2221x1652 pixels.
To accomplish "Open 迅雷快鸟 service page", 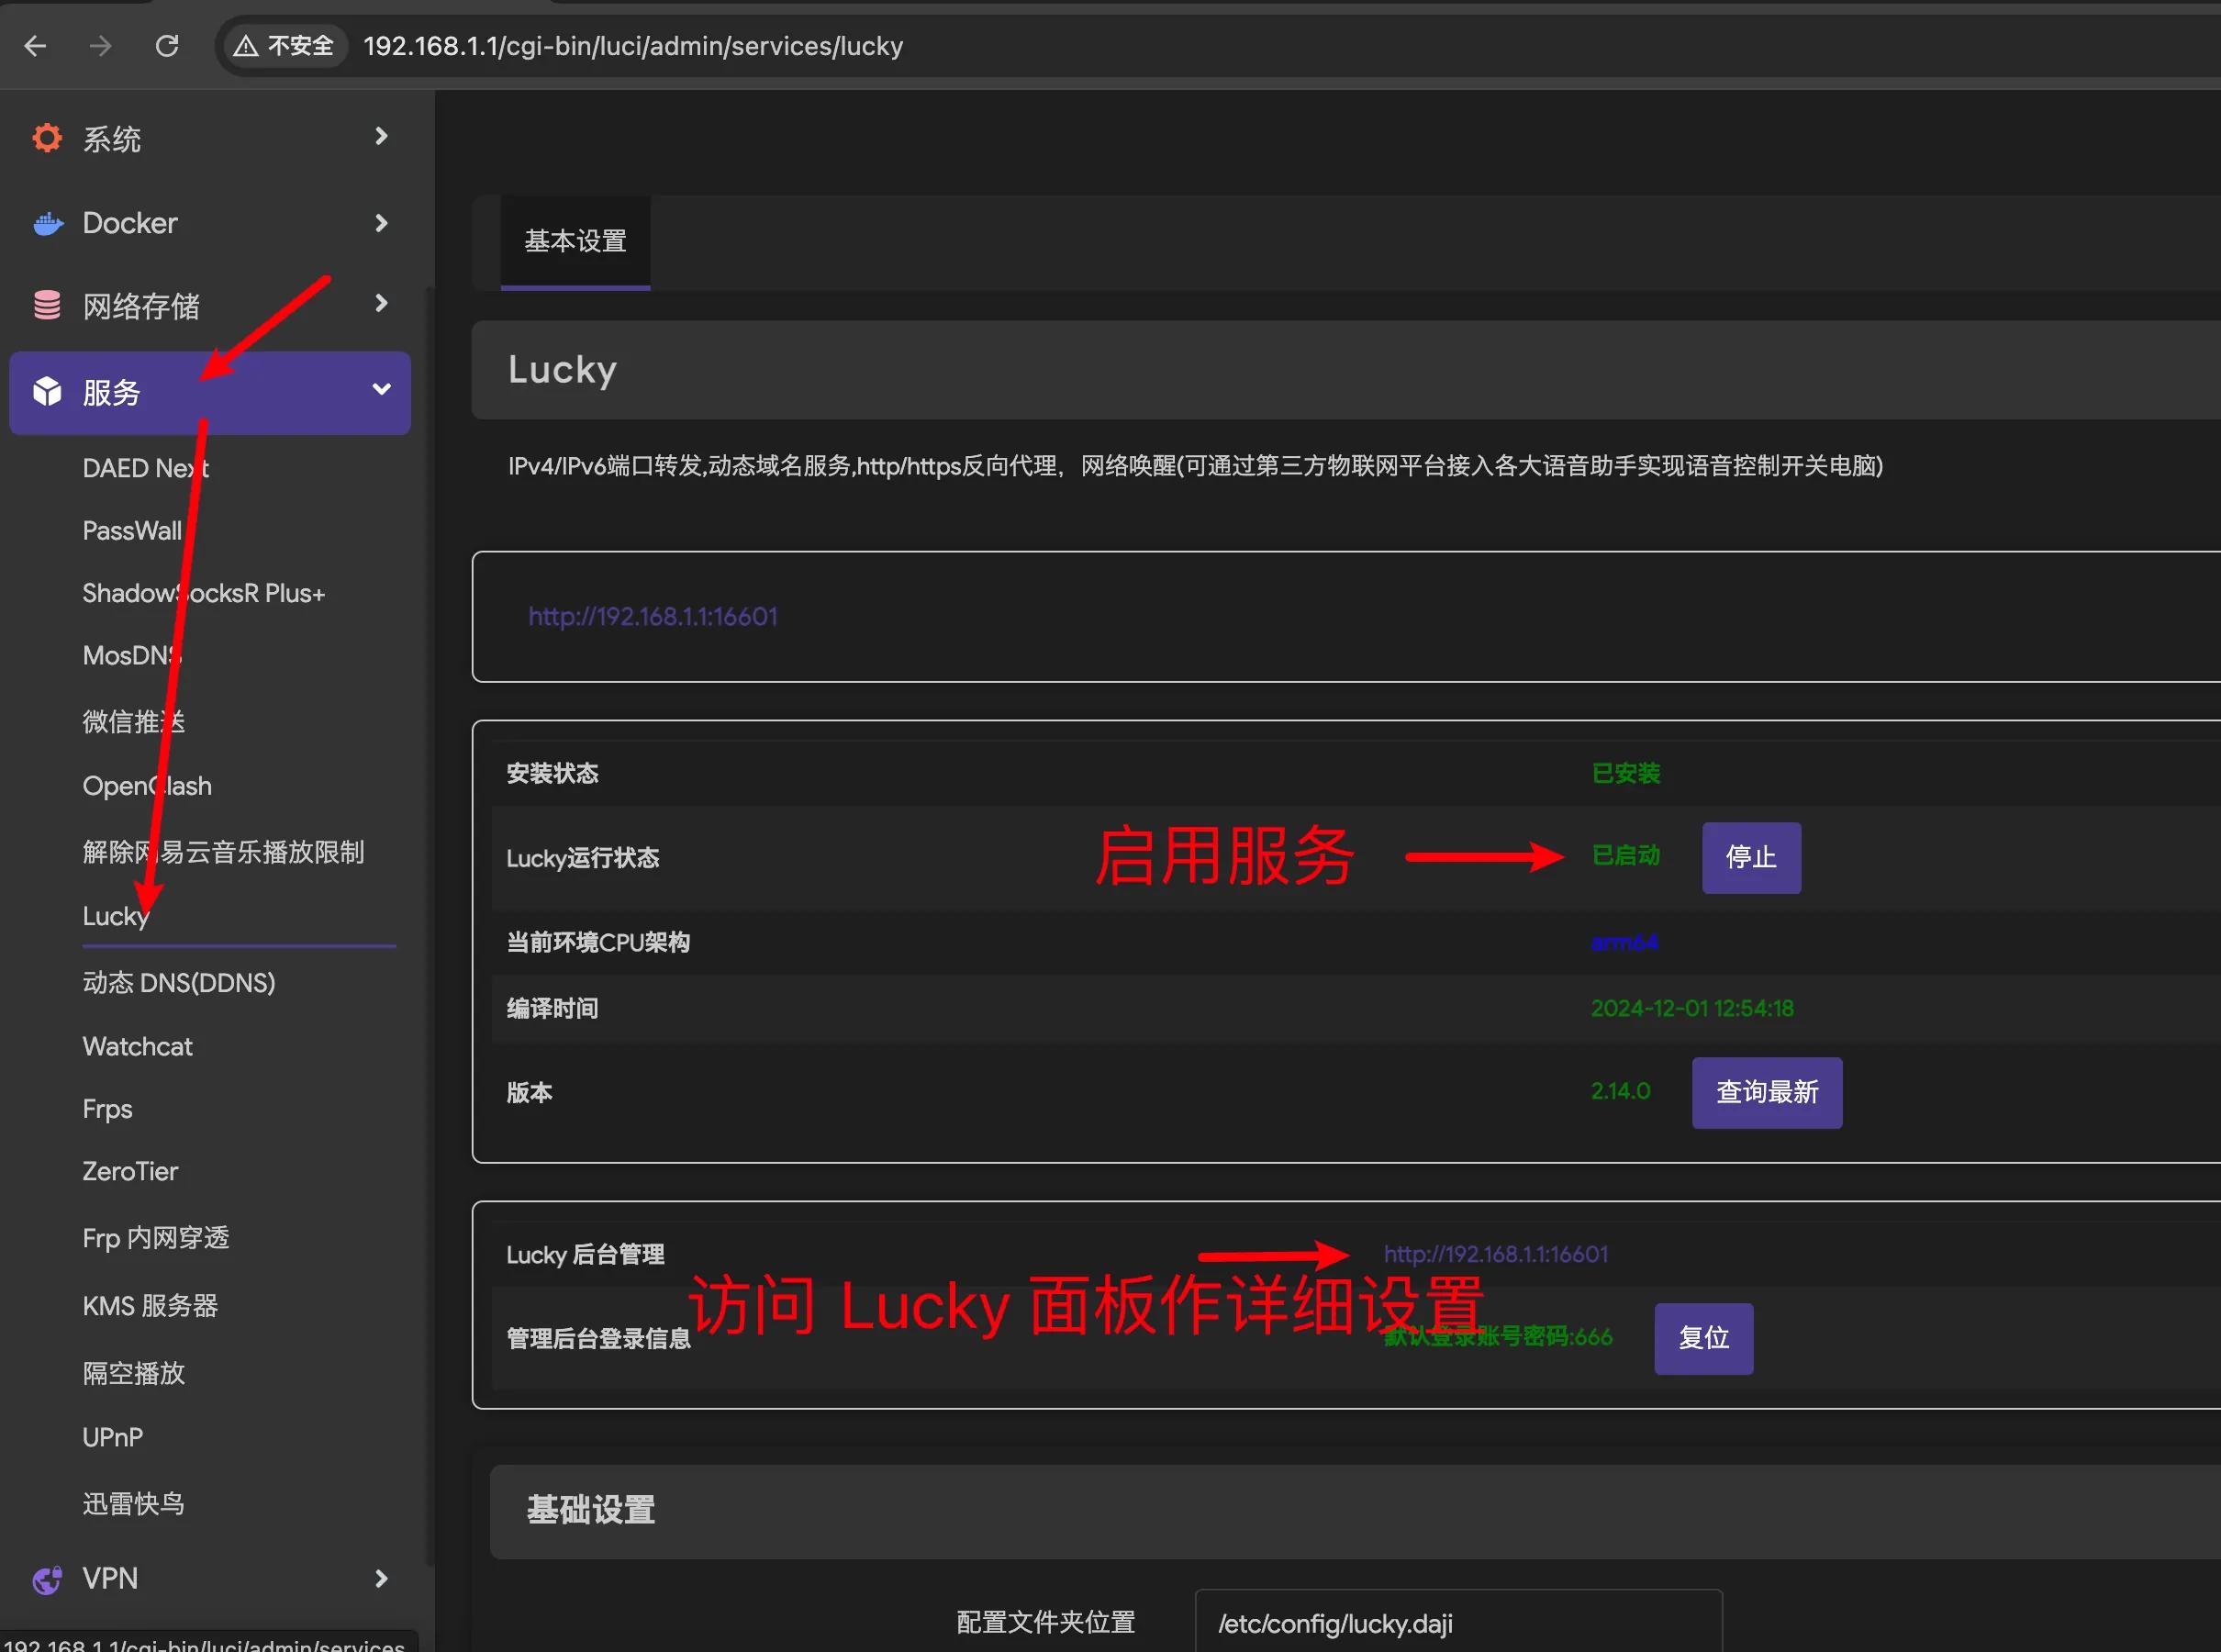I will coord(134,1503).
